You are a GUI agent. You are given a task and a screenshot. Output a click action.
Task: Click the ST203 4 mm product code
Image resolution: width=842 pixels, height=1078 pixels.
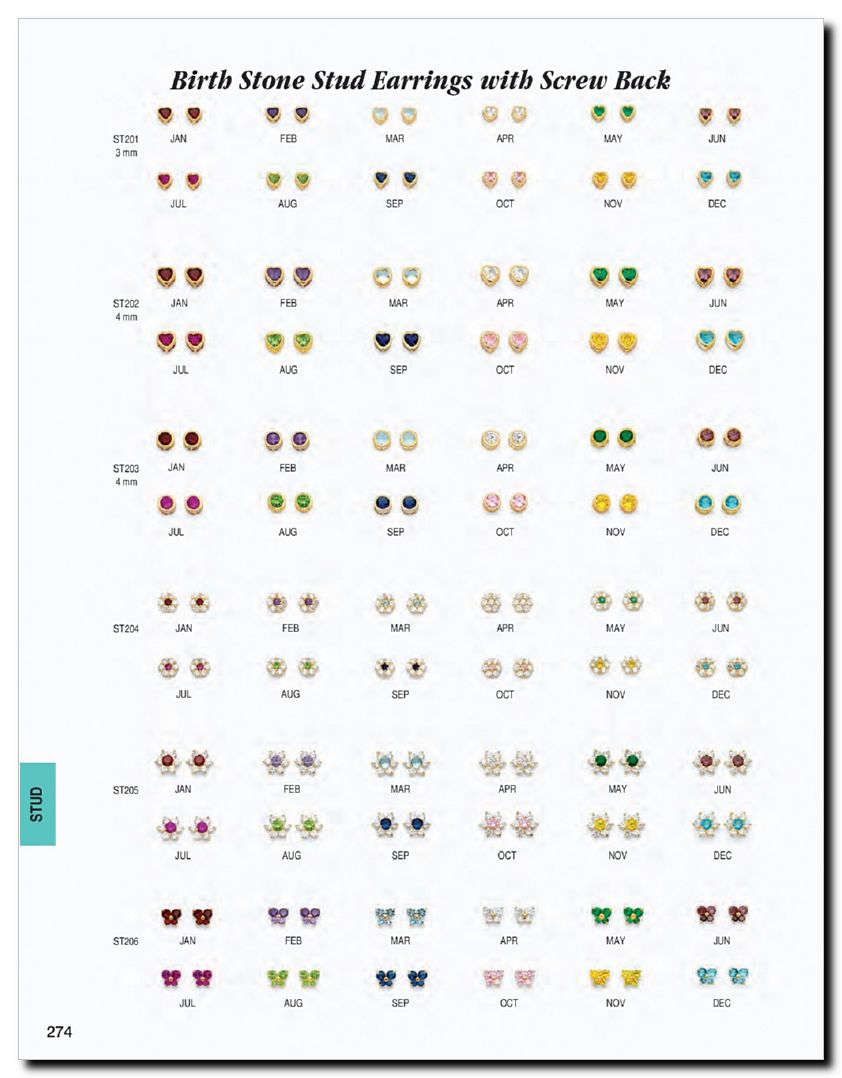click(x=126, y=475)
